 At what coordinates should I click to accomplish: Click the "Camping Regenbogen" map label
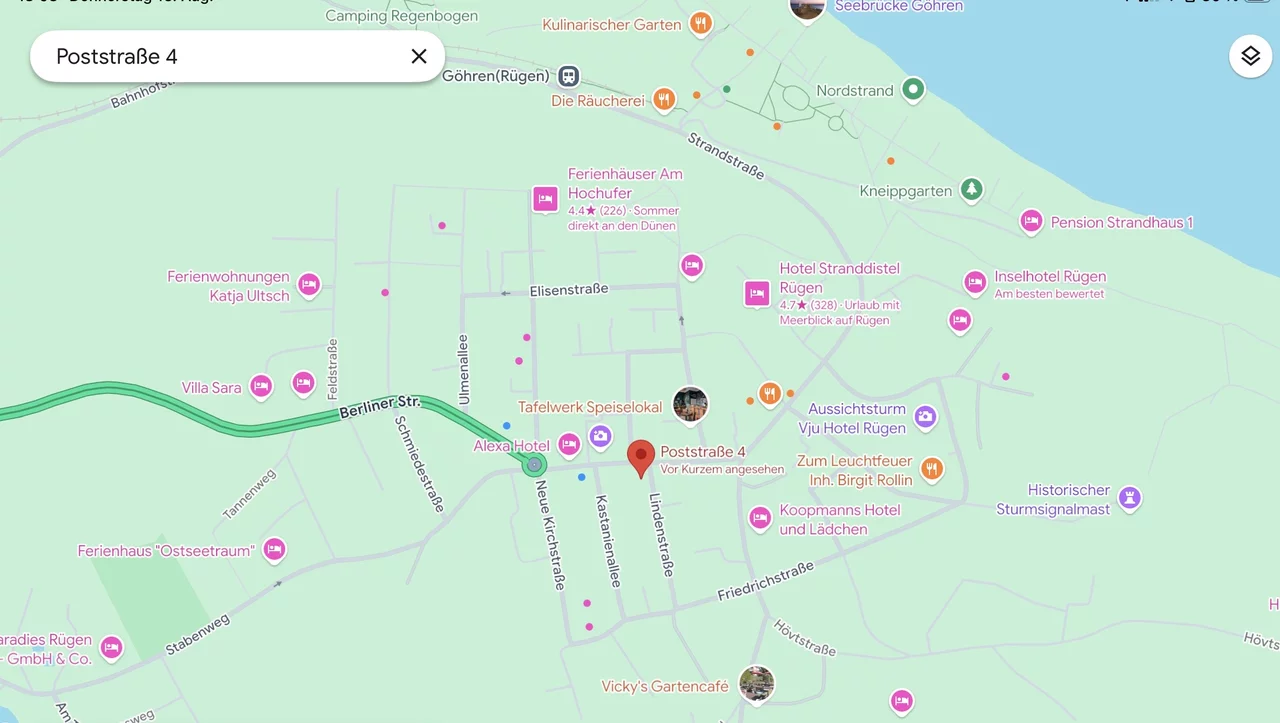[x=402, y=16]
